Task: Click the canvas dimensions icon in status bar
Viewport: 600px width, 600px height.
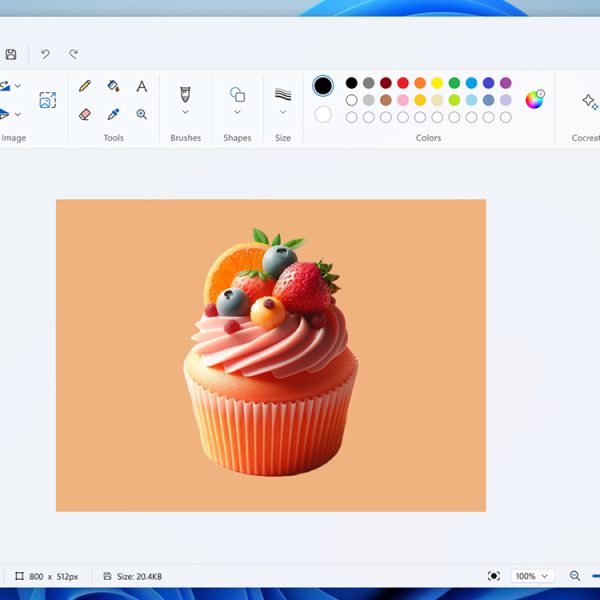Action: pyautogui.click(x=20, y=576)
